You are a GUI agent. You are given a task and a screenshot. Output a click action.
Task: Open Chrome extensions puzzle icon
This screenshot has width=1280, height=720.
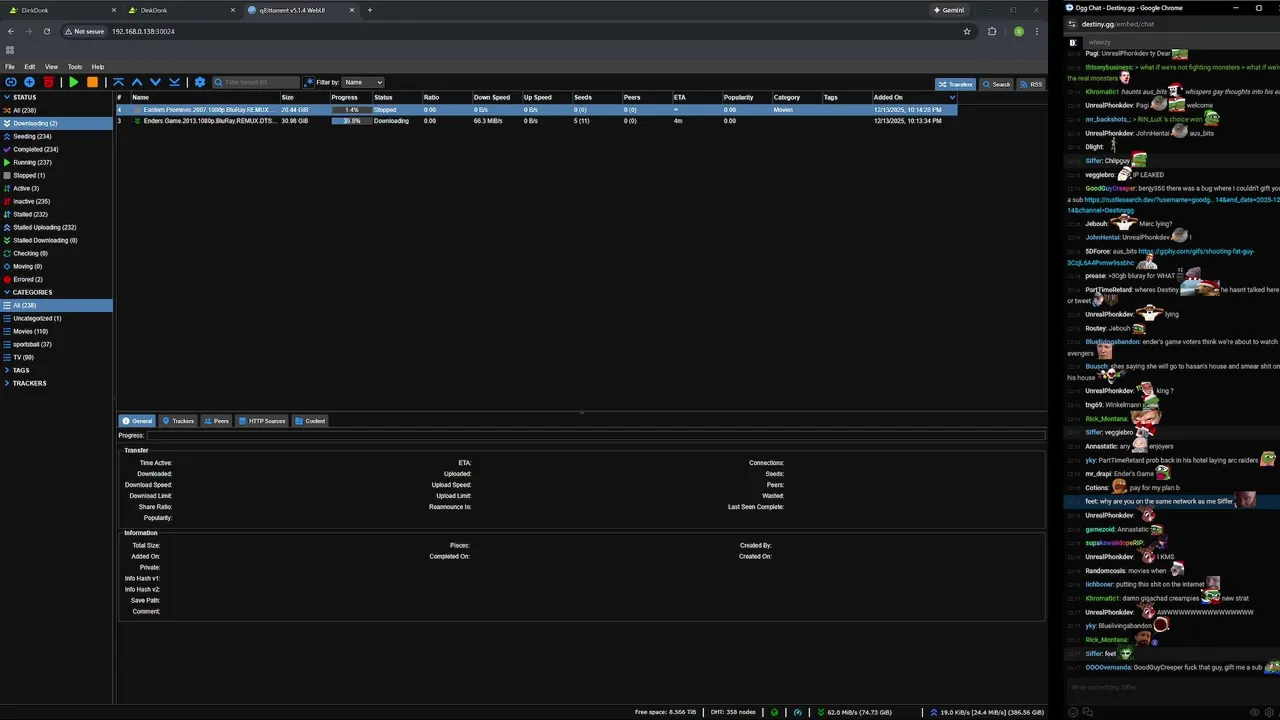point(992,31)
